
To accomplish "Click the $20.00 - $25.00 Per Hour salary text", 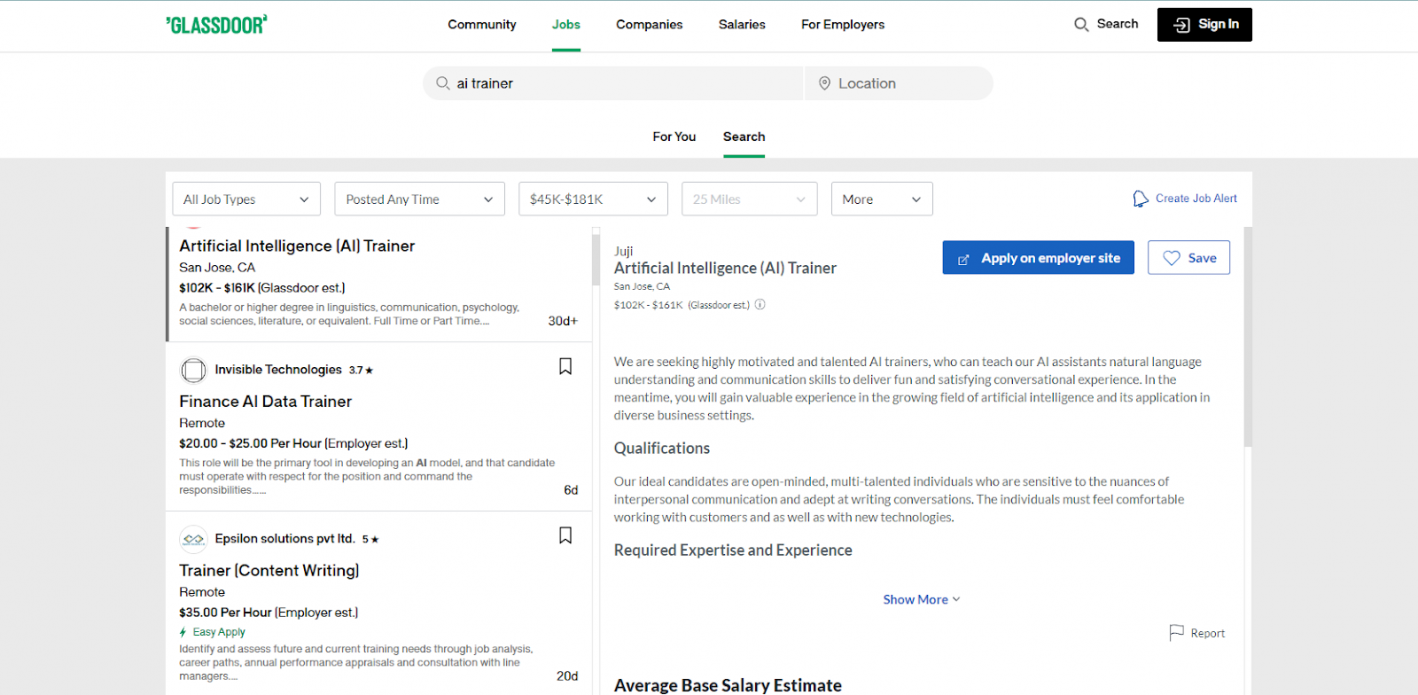I will tap(250, 443).
